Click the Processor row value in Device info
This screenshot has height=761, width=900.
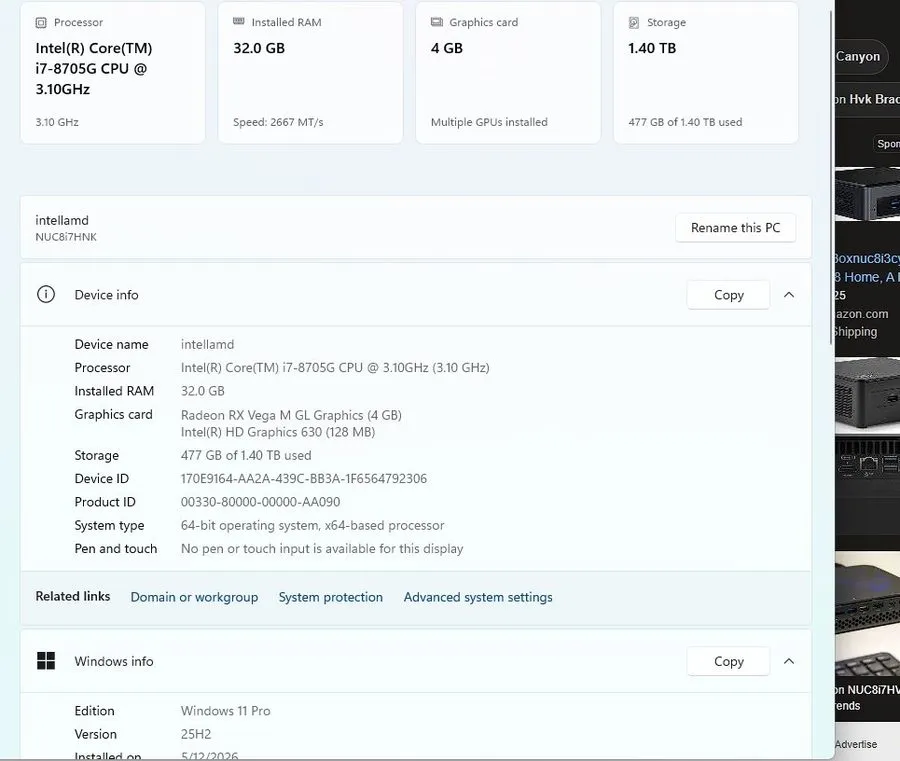(335, 368)
